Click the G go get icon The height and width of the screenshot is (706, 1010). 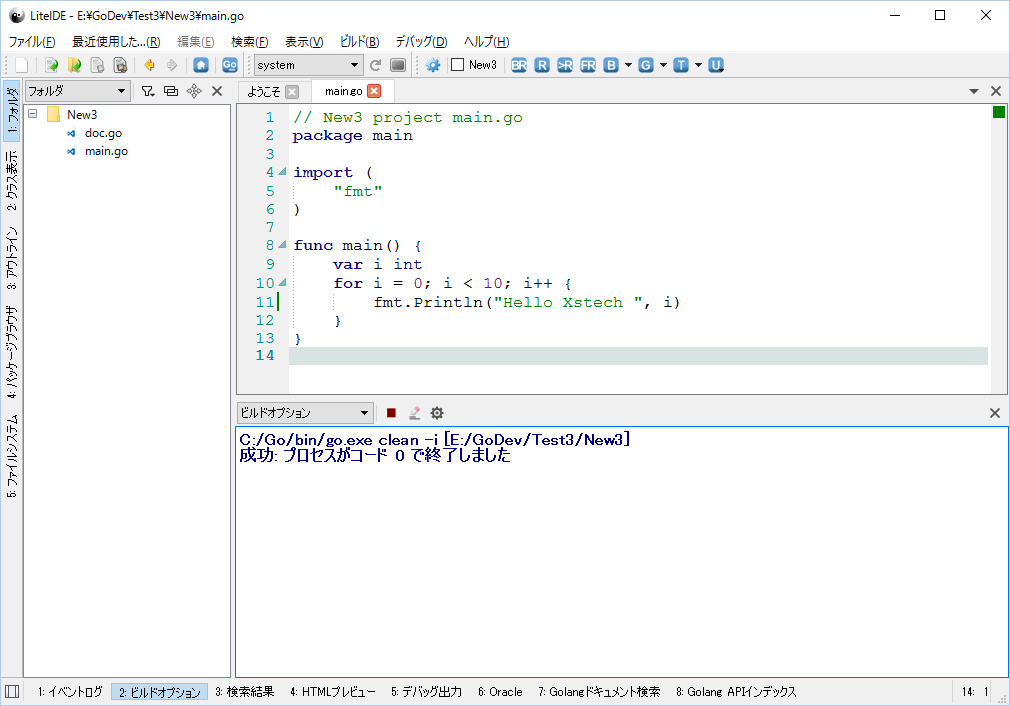coord(645,65)
